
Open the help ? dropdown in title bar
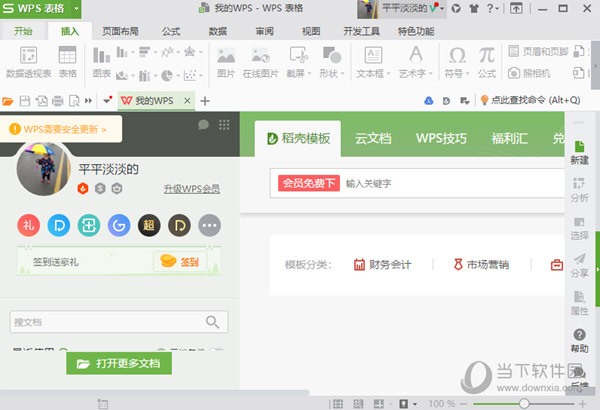tap(492, 8)
